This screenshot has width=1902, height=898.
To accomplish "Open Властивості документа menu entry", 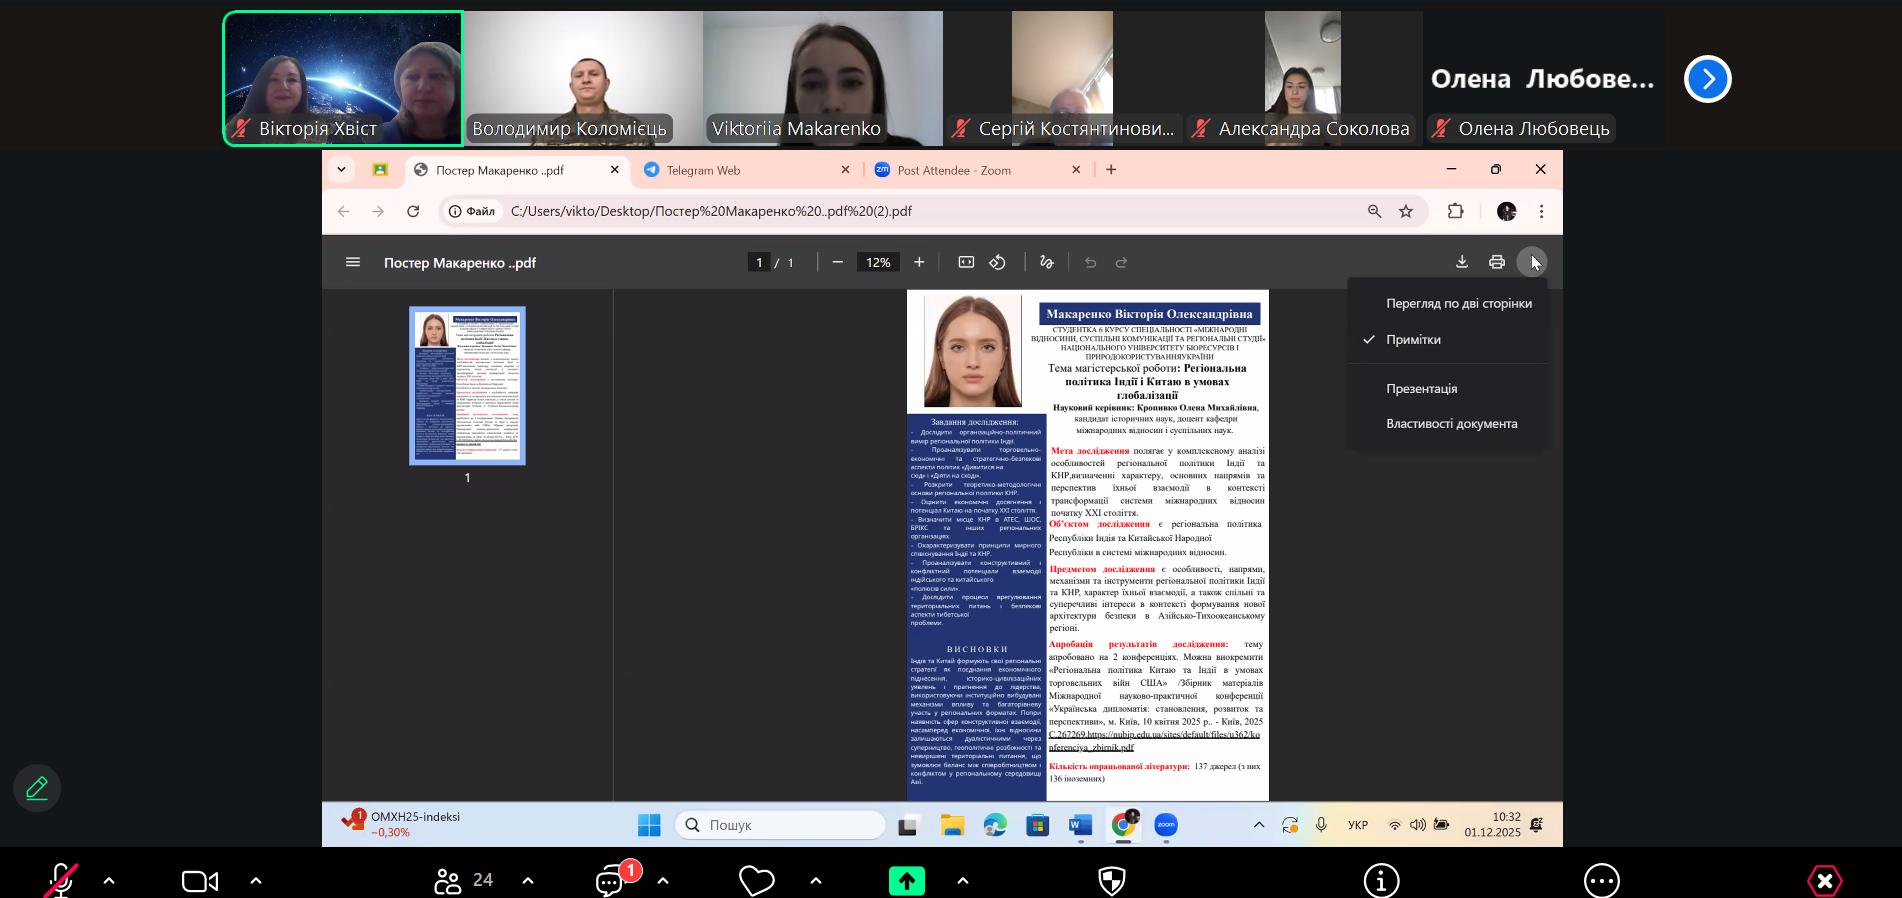I will pyautogui.click(x=1451, y=424).
